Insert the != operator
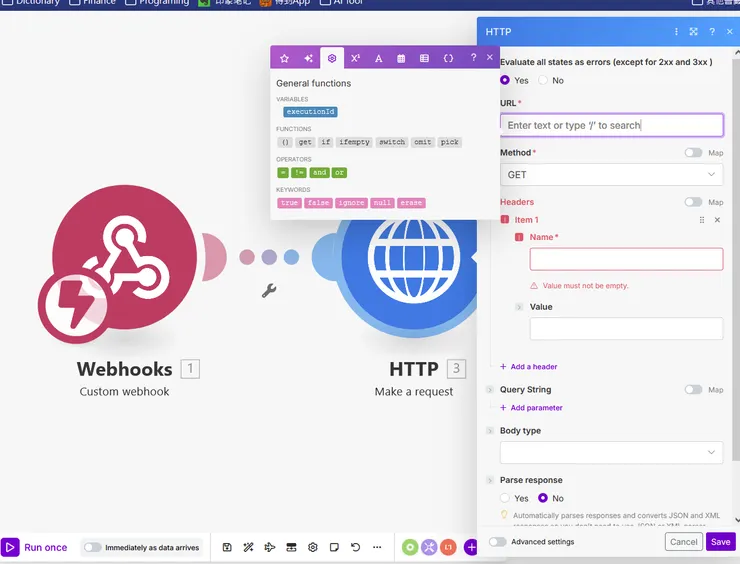This screenshot has height=564, width=740. (299, 173)
